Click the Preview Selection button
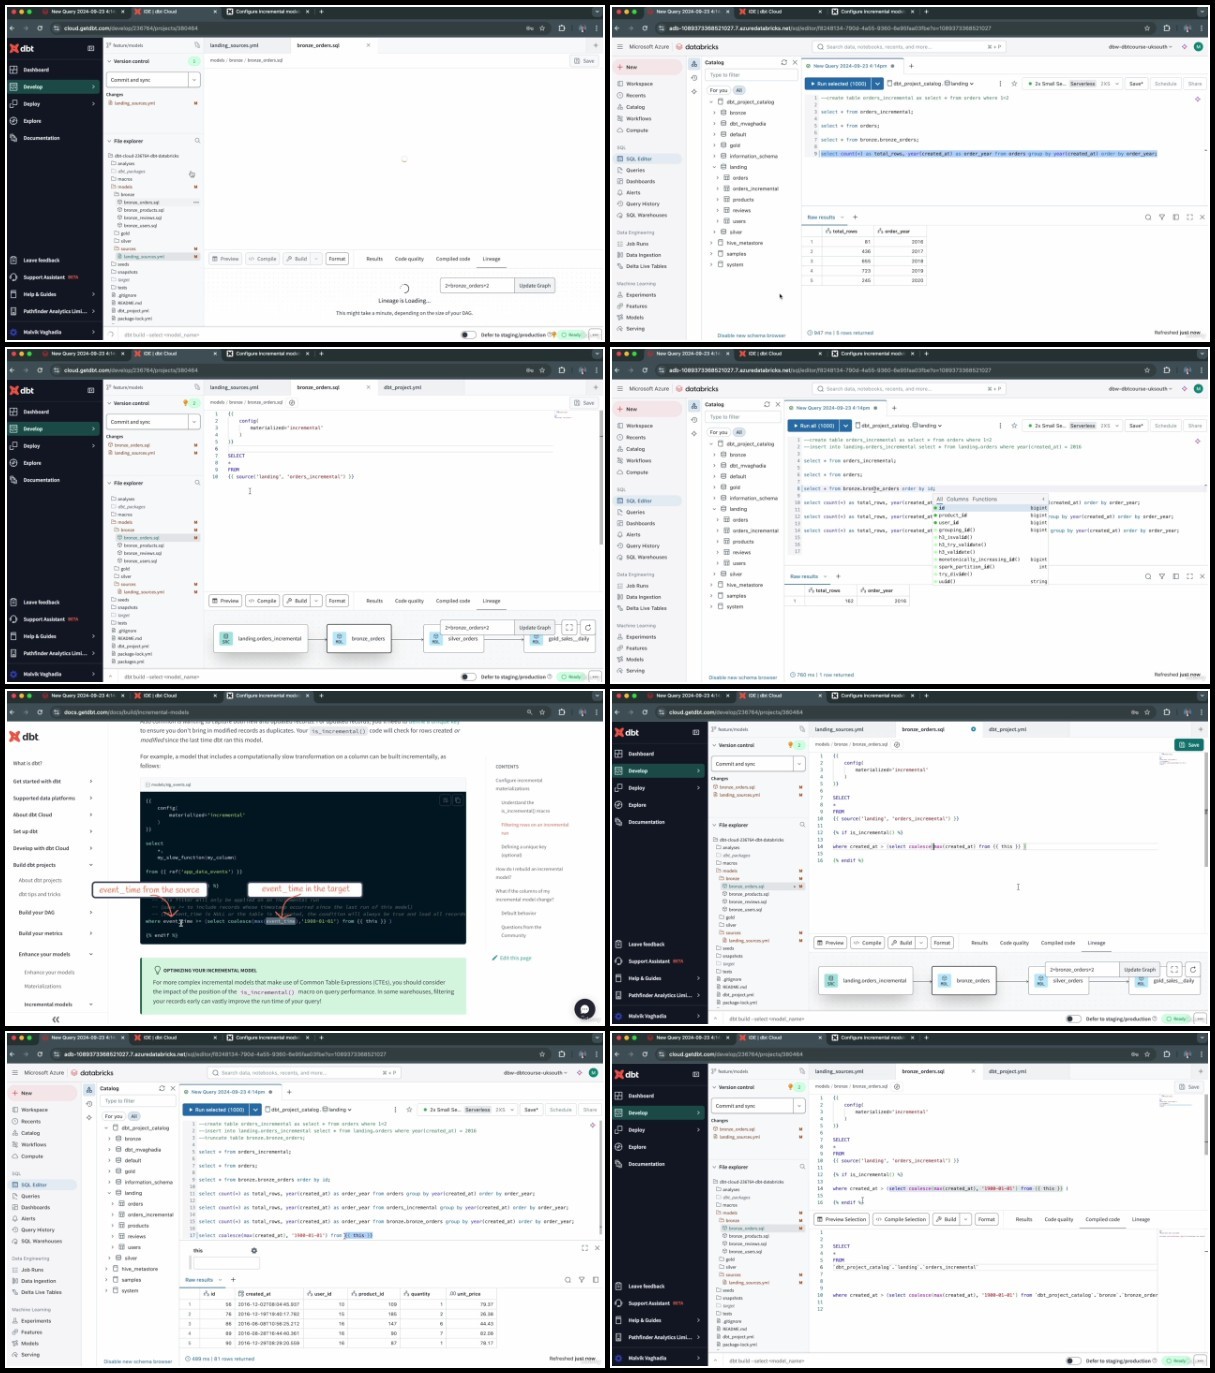Image resolution: width=1215 pixels, height=1373 pixels. pyautogui.click(x=842, y=1219)
